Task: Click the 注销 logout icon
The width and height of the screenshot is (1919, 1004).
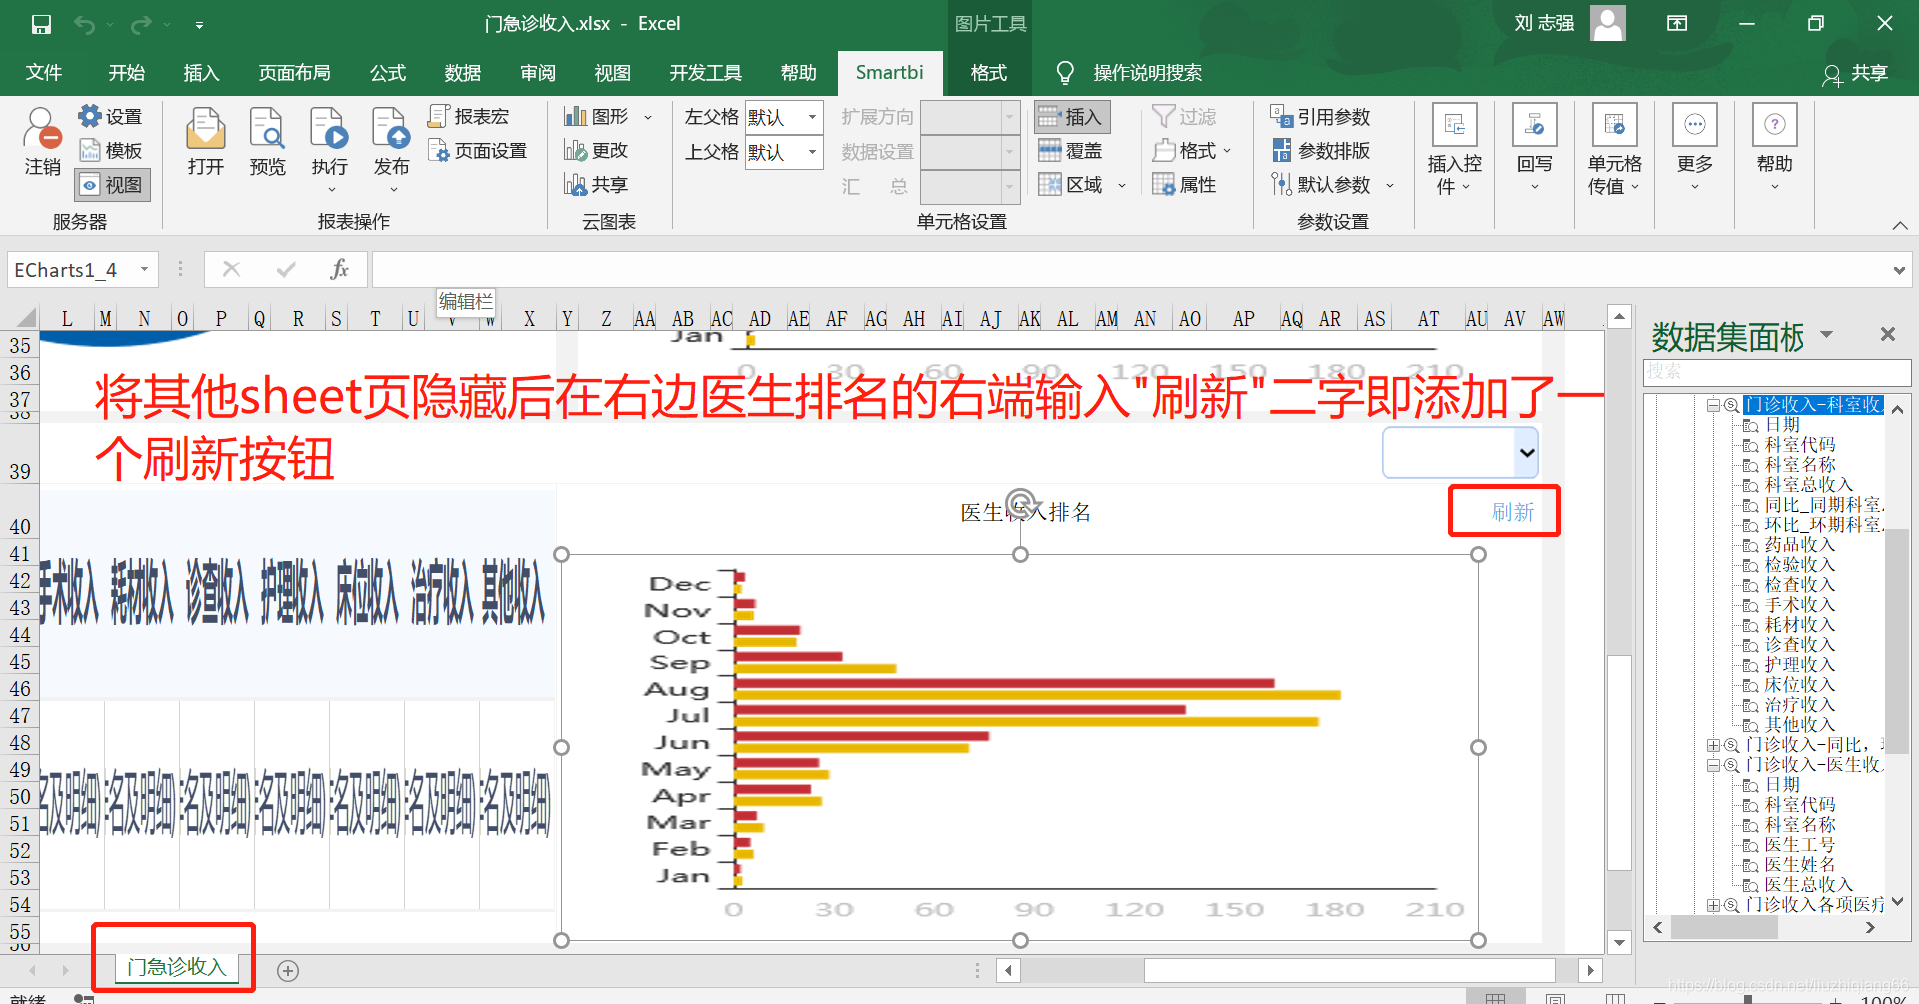Action: tap(43, 141)
